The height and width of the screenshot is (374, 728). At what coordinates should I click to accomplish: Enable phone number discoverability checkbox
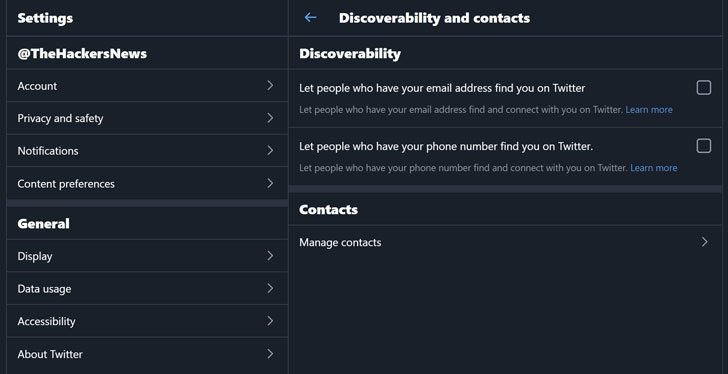click(x=703, y=146)
